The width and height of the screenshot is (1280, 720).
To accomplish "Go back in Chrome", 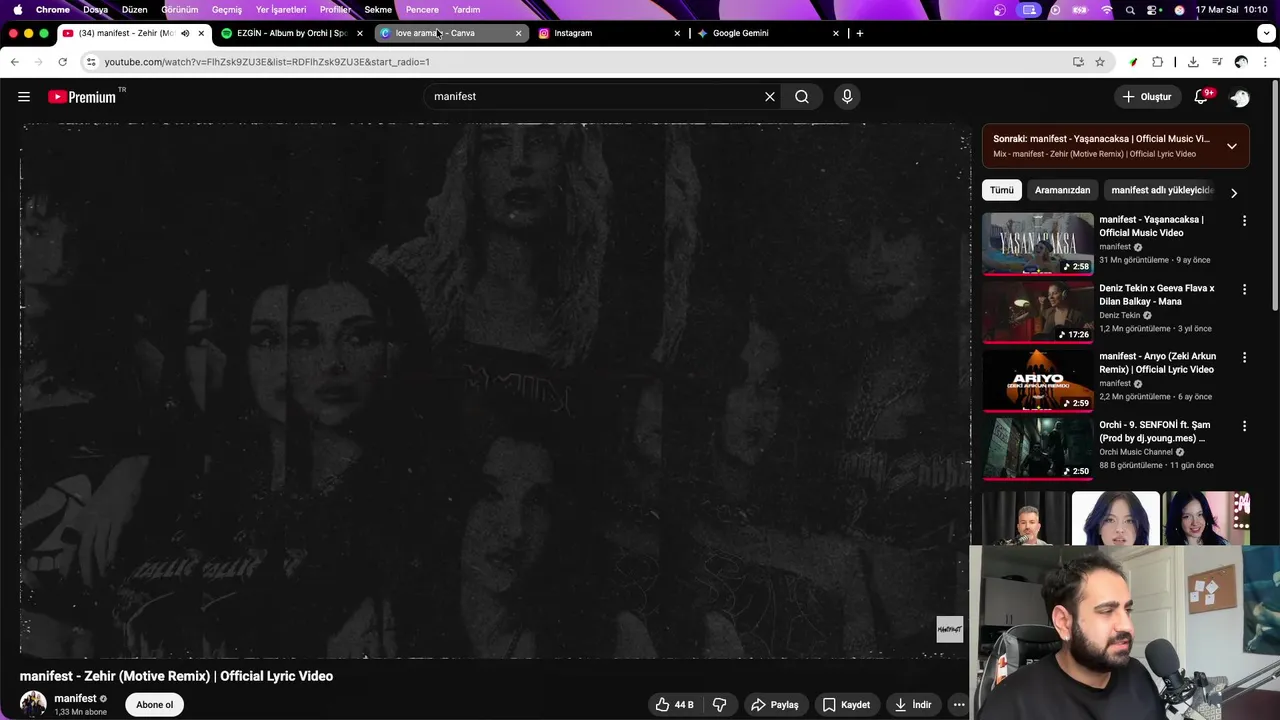I will coord(15,62).
